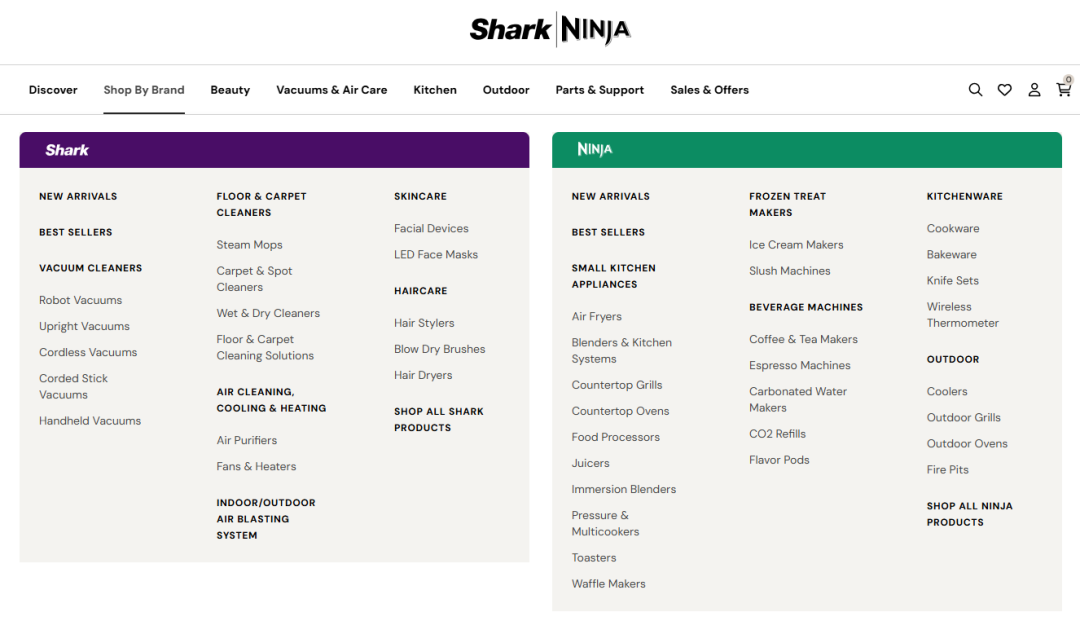The height and width of the screenshot is (621, 1080).
Task: Click the SharkNinja logo at top
Action: point(550,30)
